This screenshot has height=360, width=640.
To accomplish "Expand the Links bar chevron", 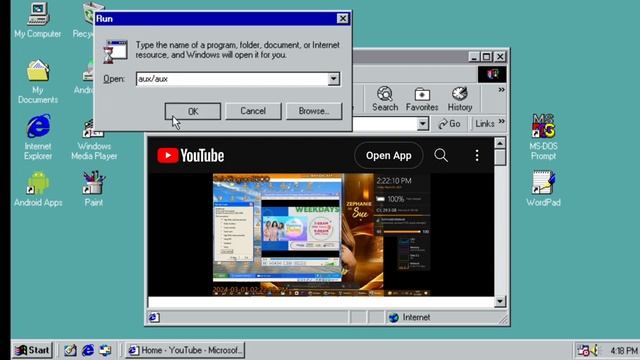I will tap(502, 121).
